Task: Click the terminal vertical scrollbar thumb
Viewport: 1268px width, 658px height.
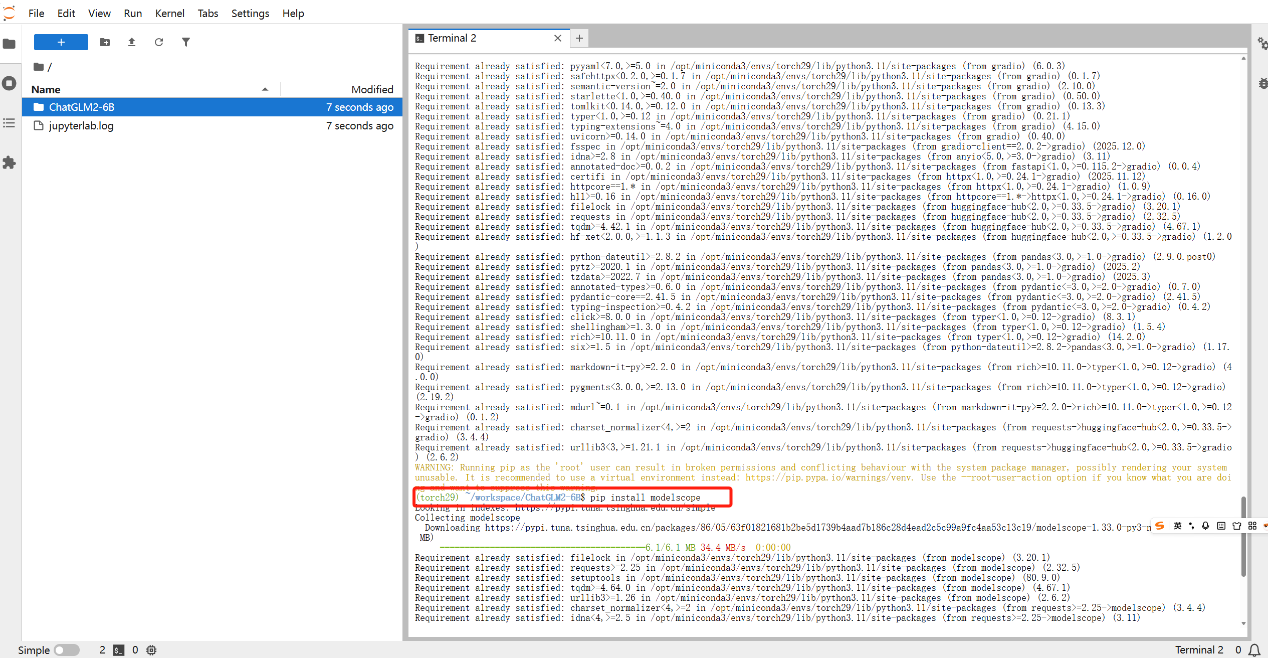Action: [x=1244, y=537]
